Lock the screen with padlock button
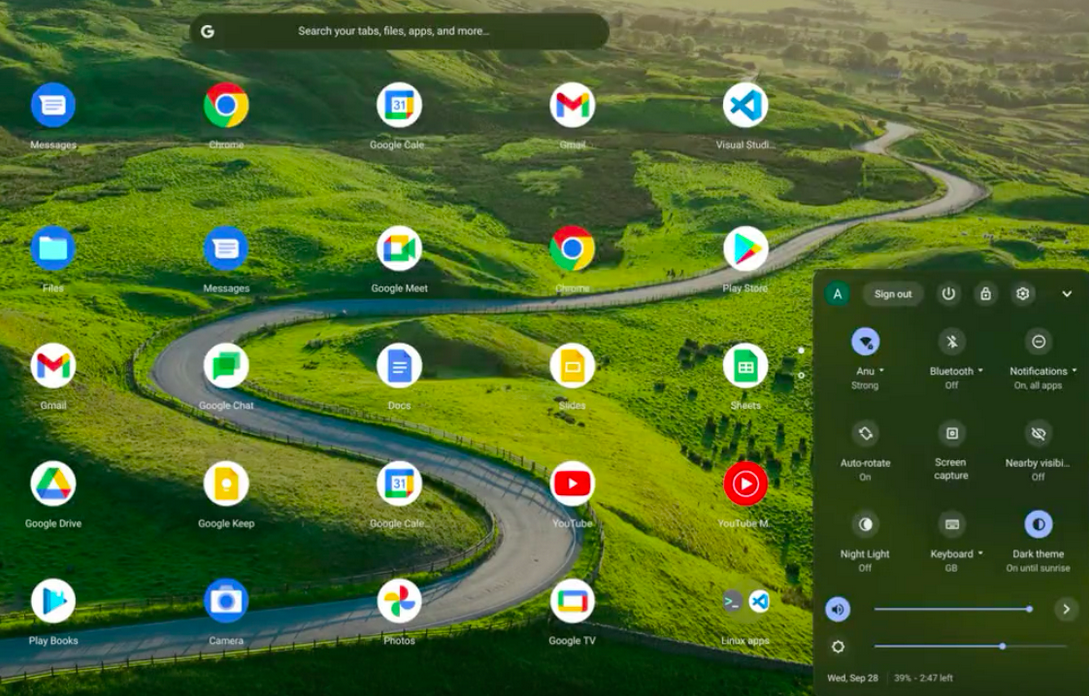 [986, 294]
